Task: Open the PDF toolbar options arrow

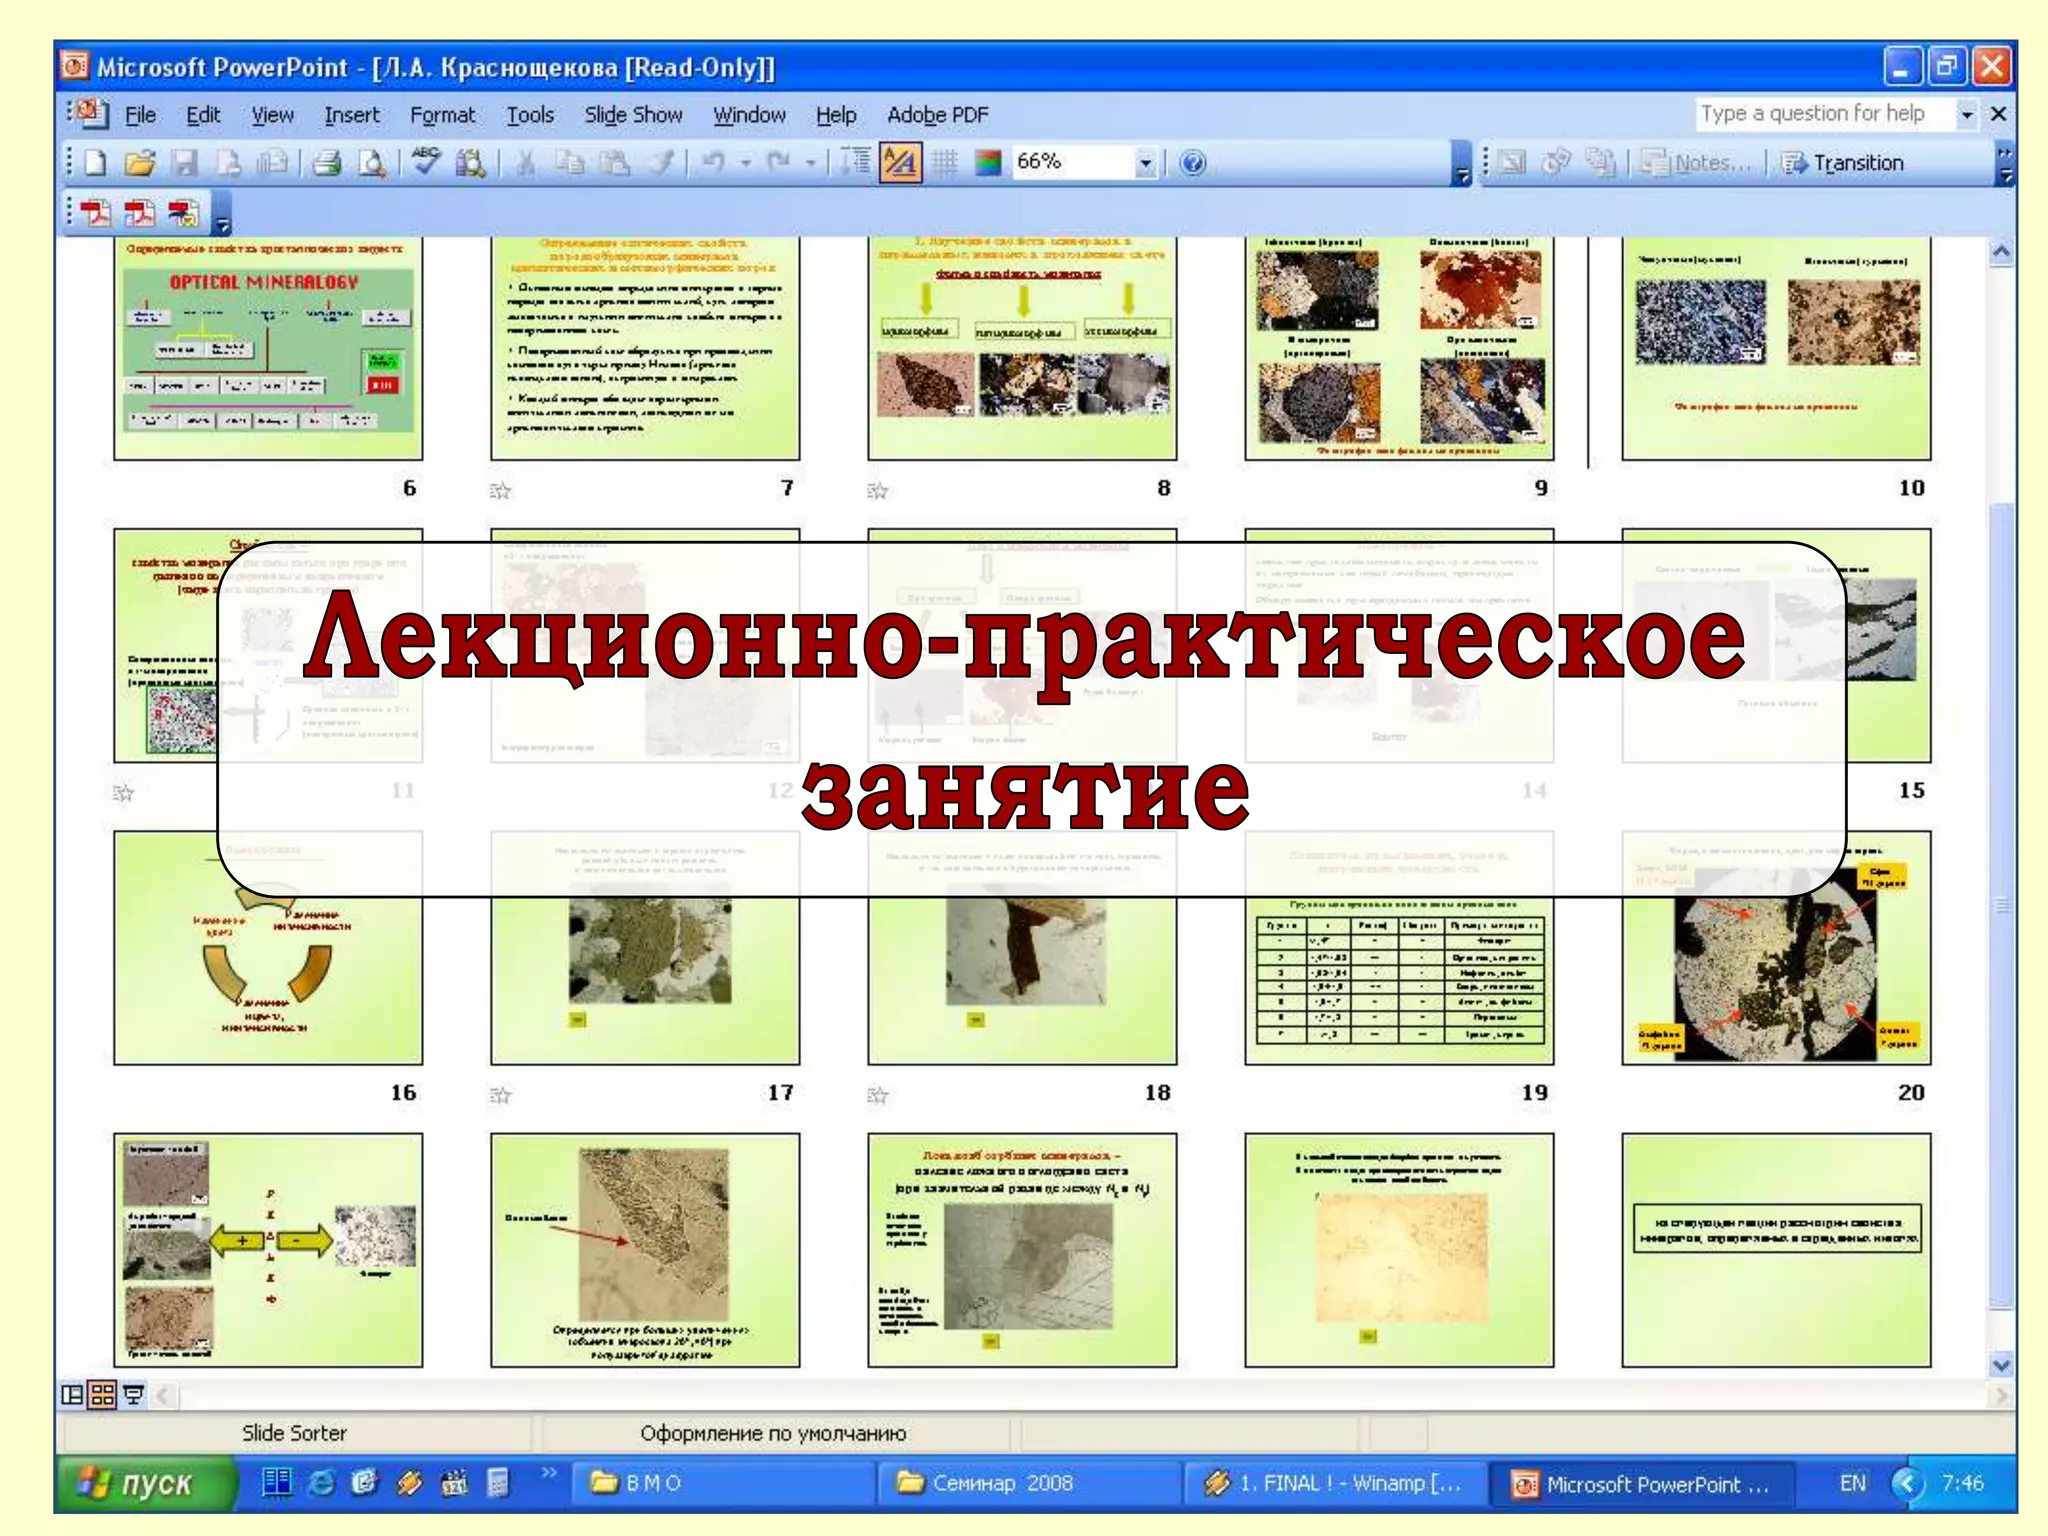Action: [223, 224]
